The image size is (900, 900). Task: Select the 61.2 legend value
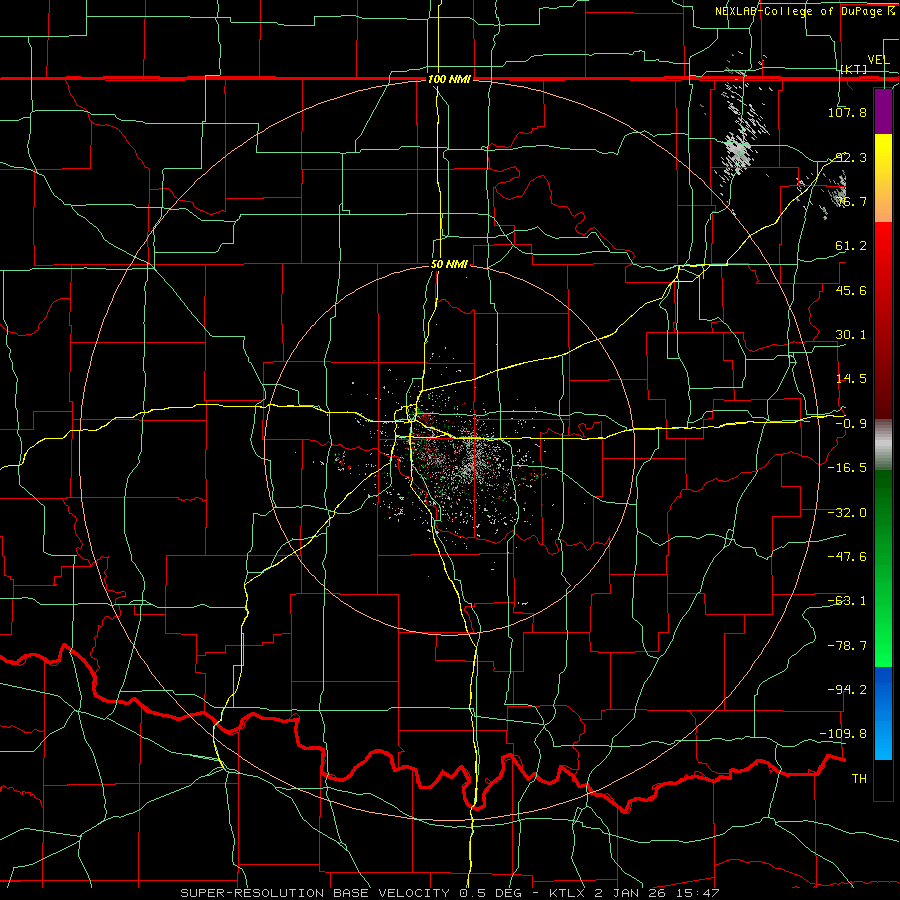click(851, 246)
